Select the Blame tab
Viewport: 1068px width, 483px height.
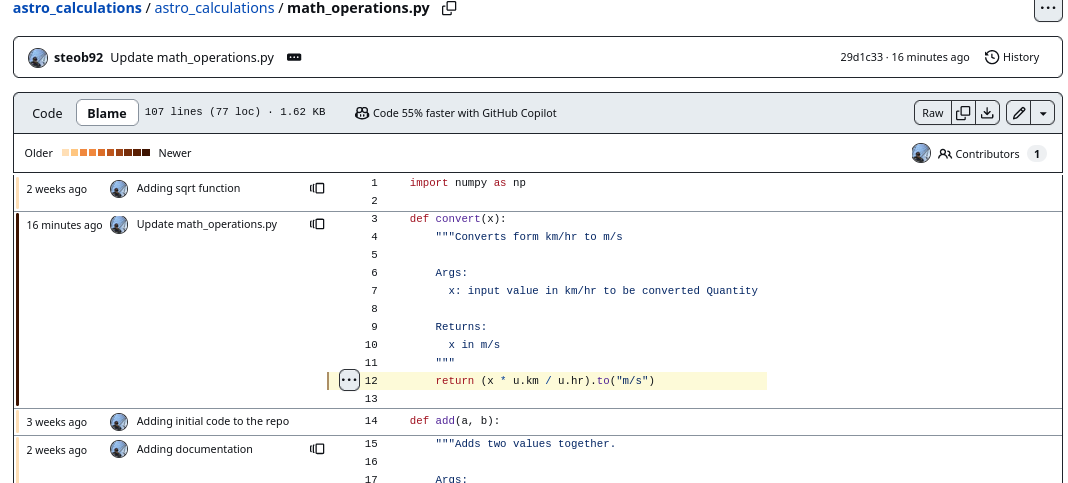point(107,113)
